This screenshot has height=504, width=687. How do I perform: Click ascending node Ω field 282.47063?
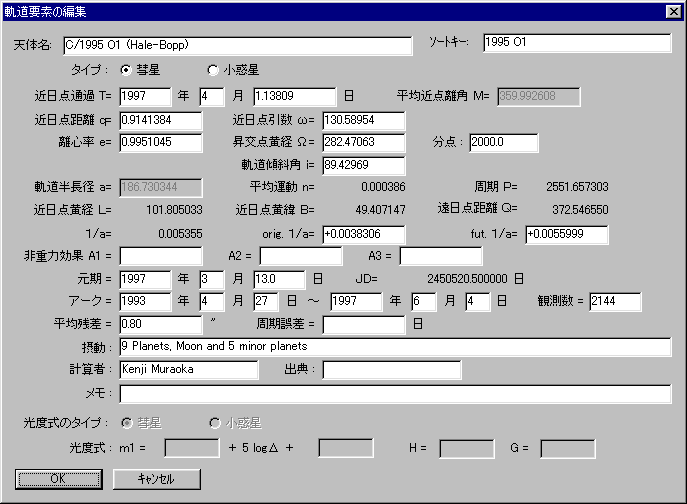pos(364,142)
